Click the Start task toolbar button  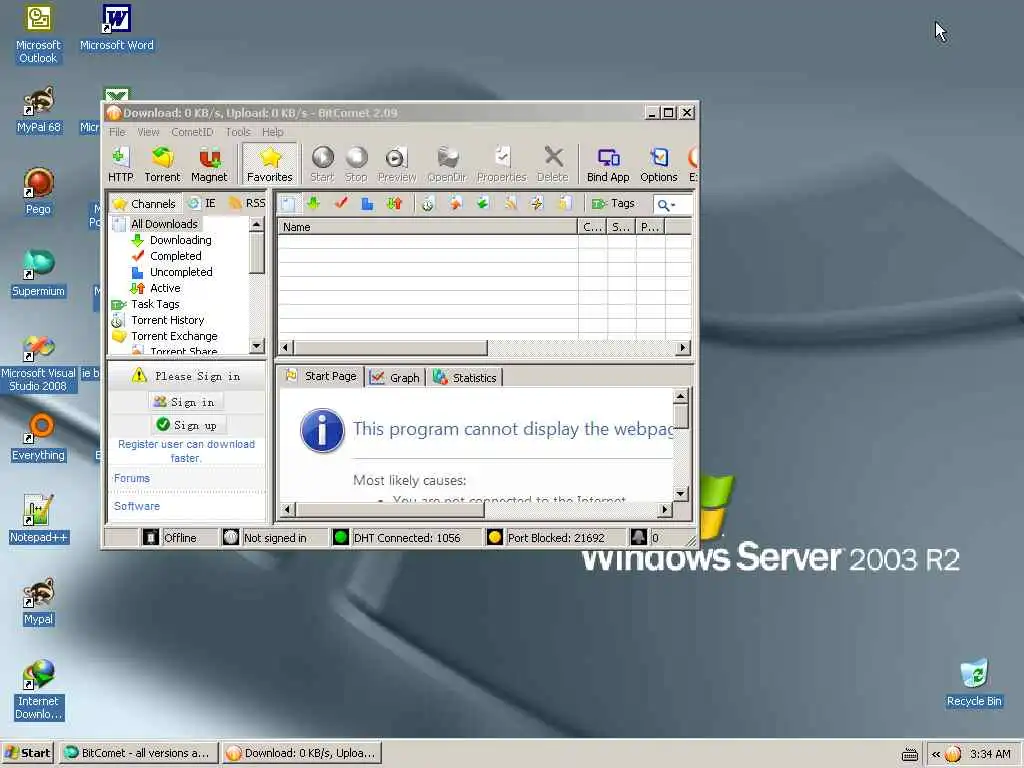pos(322,164)
